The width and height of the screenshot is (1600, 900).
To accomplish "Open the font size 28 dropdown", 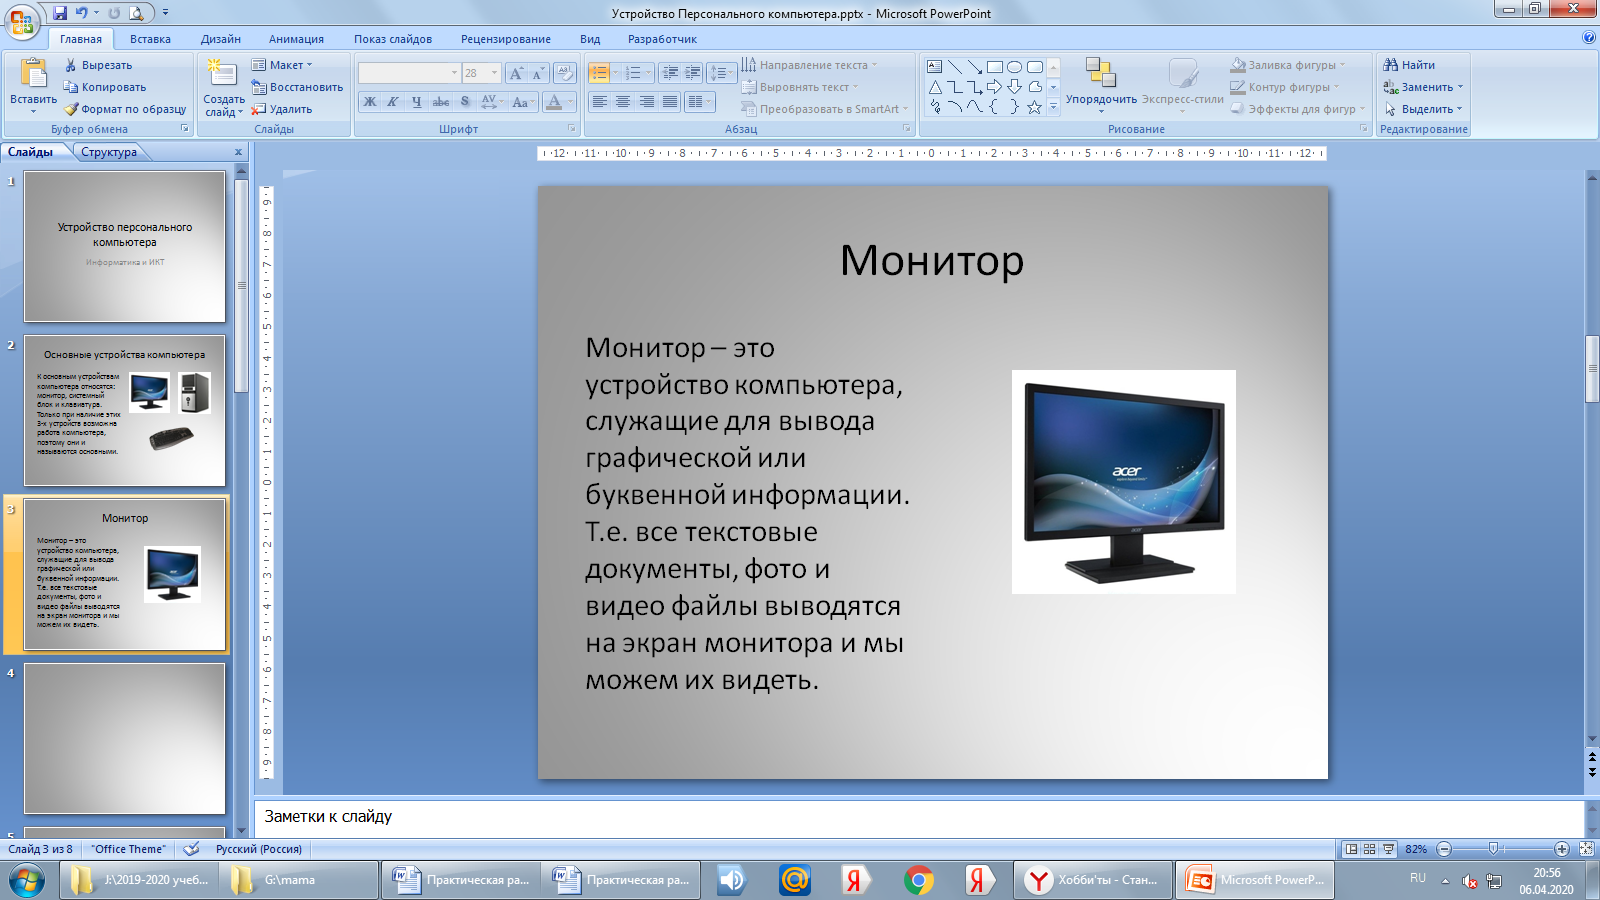I will point(494,73).
